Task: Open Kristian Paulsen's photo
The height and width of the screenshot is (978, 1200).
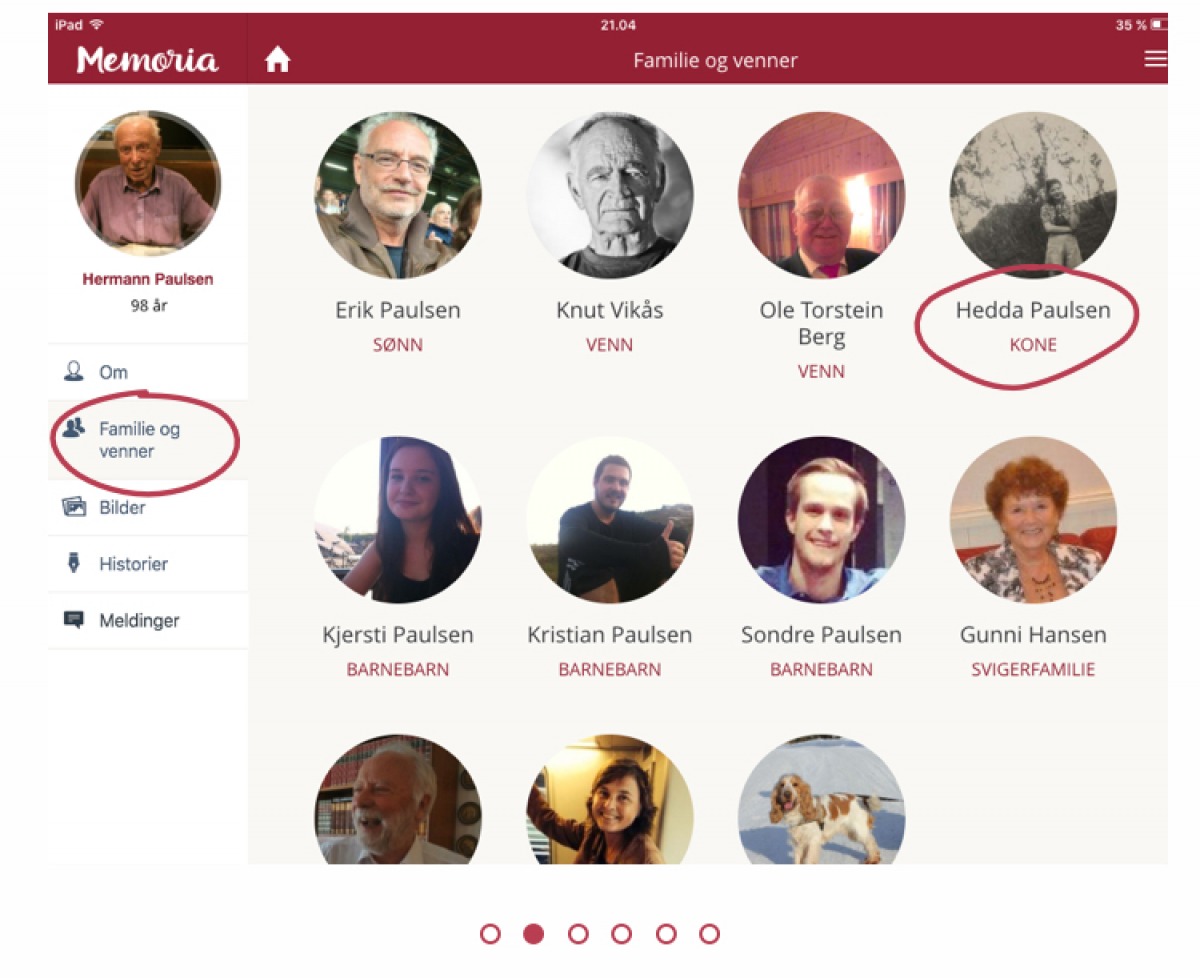Action: coord(610,519)
